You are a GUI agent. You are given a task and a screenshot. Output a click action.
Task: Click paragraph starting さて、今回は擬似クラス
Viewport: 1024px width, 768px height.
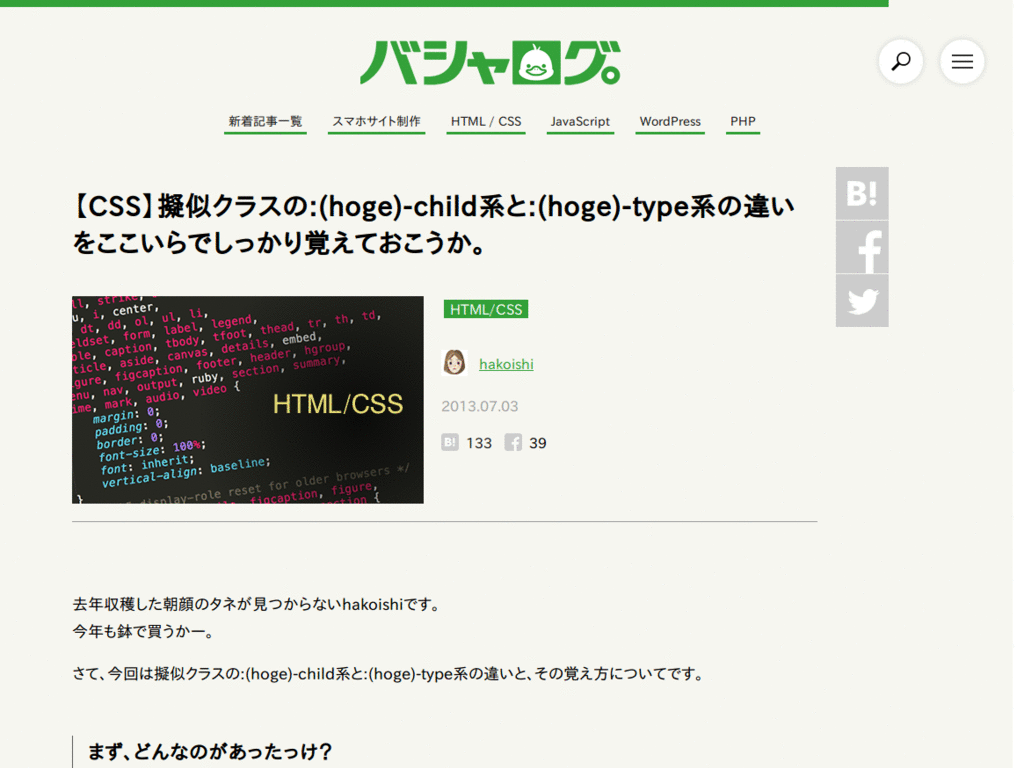(x=389, y=674)
